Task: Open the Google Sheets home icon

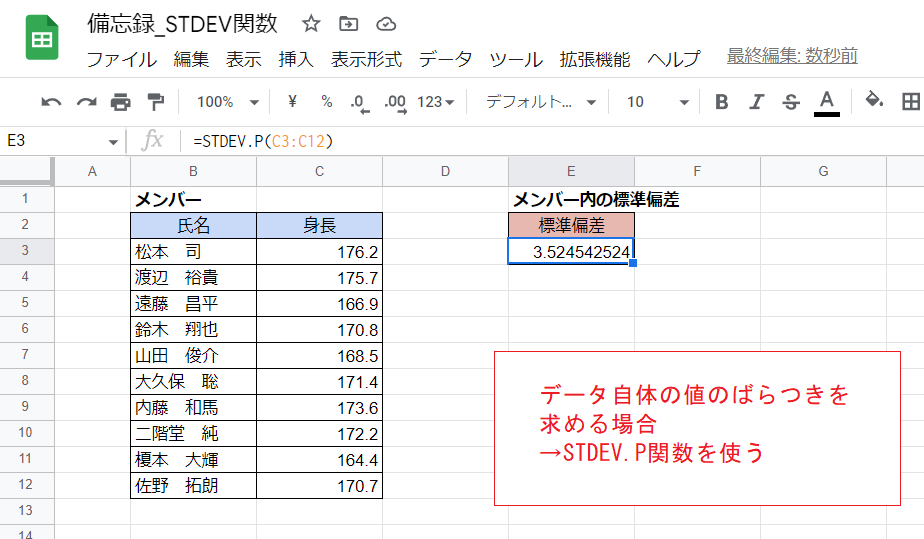Action: click(42, 38)
